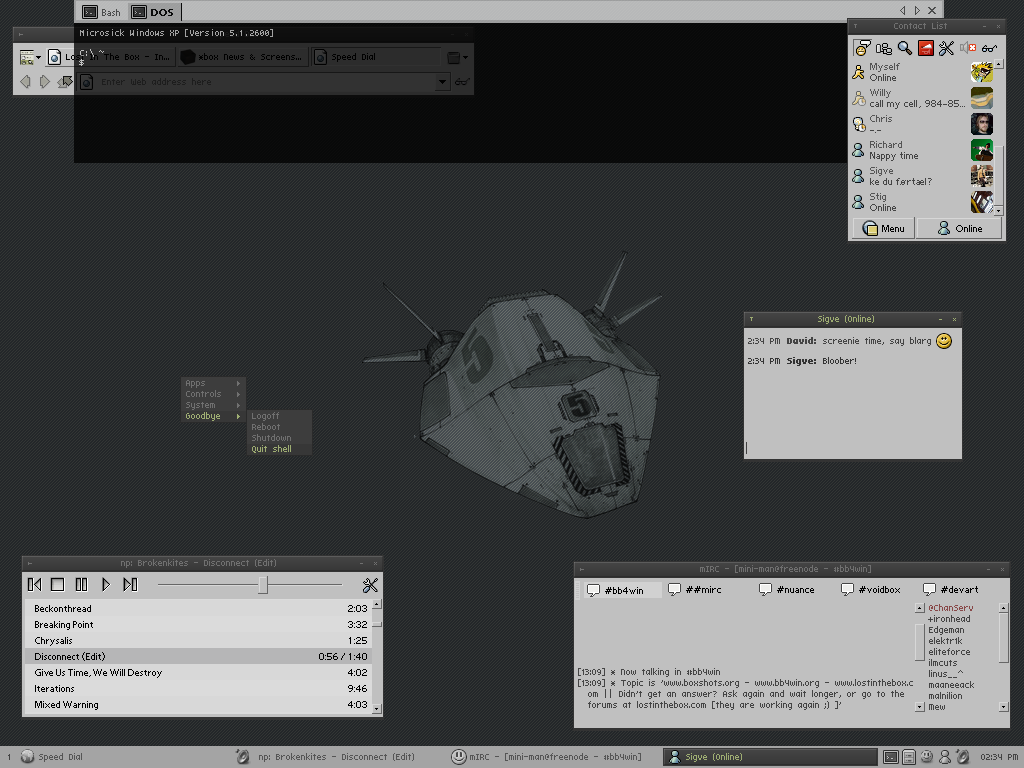Expand the Apps submenu
Screen dimensions: 1024x768
213,383
